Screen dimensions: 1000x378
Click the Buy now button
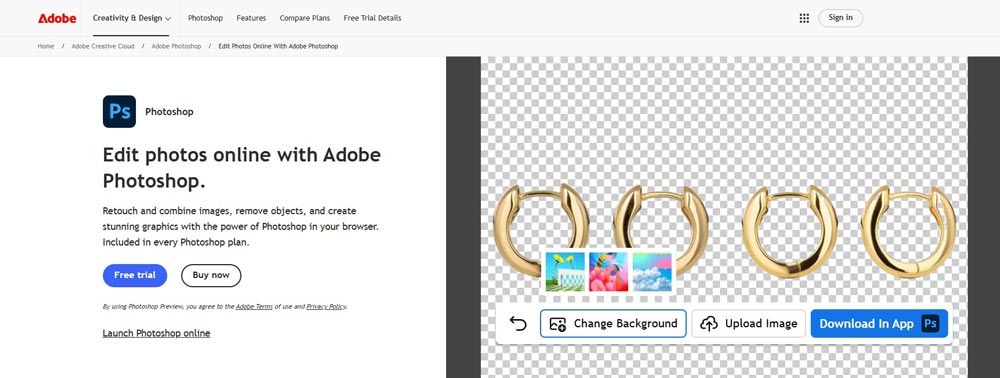211,275
